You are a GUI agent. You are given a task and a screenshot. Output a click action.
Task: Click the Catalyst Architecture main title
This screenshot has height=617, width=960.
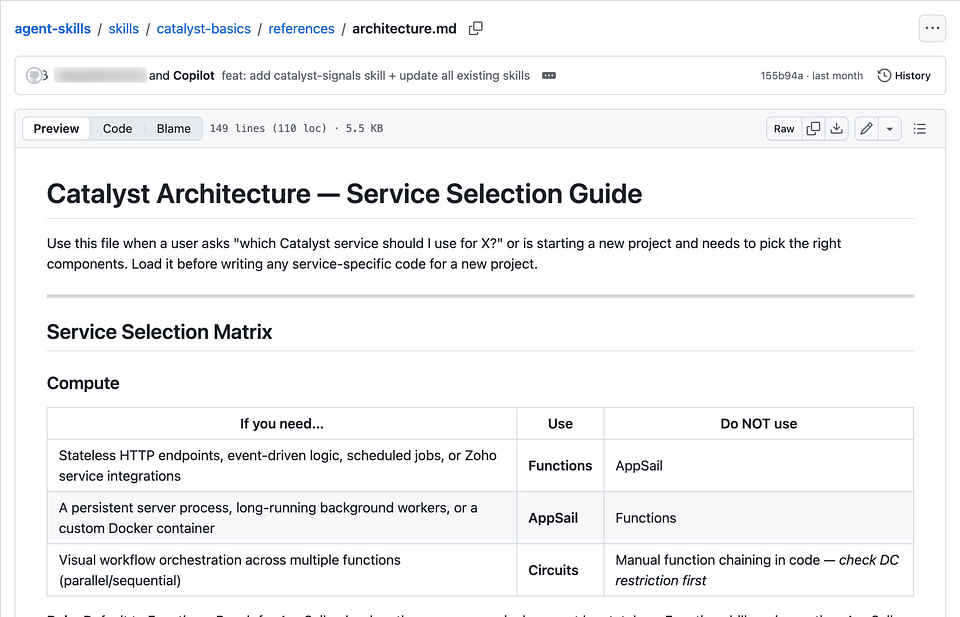click(344, 194)
